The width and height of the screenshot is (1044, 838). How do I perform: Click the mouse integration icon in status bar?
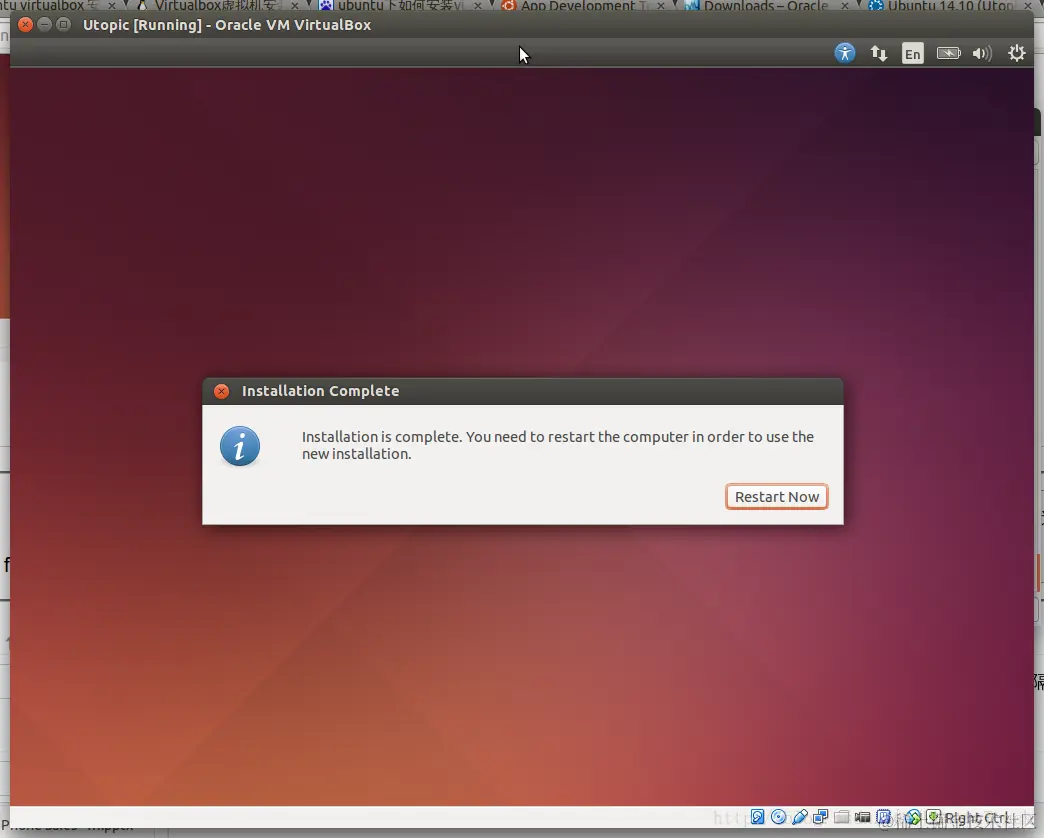tap(913, 817)
